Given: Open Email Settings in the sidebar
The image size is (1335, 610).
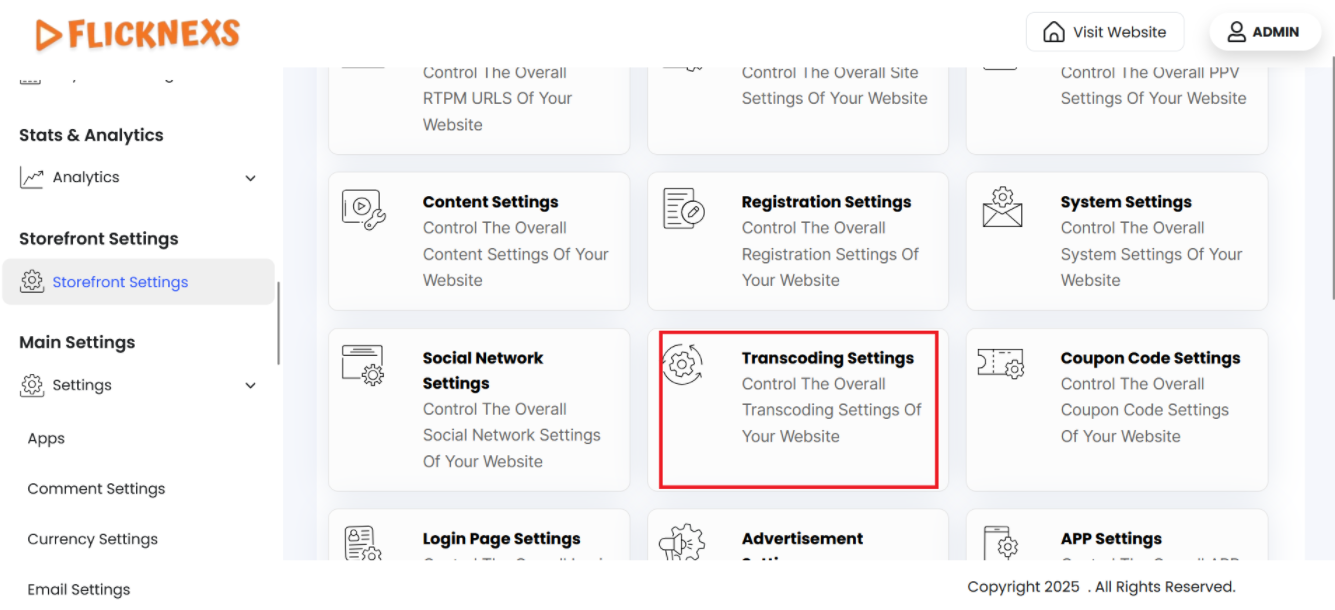Looking at the screenshot, I should tap(79, 589).
